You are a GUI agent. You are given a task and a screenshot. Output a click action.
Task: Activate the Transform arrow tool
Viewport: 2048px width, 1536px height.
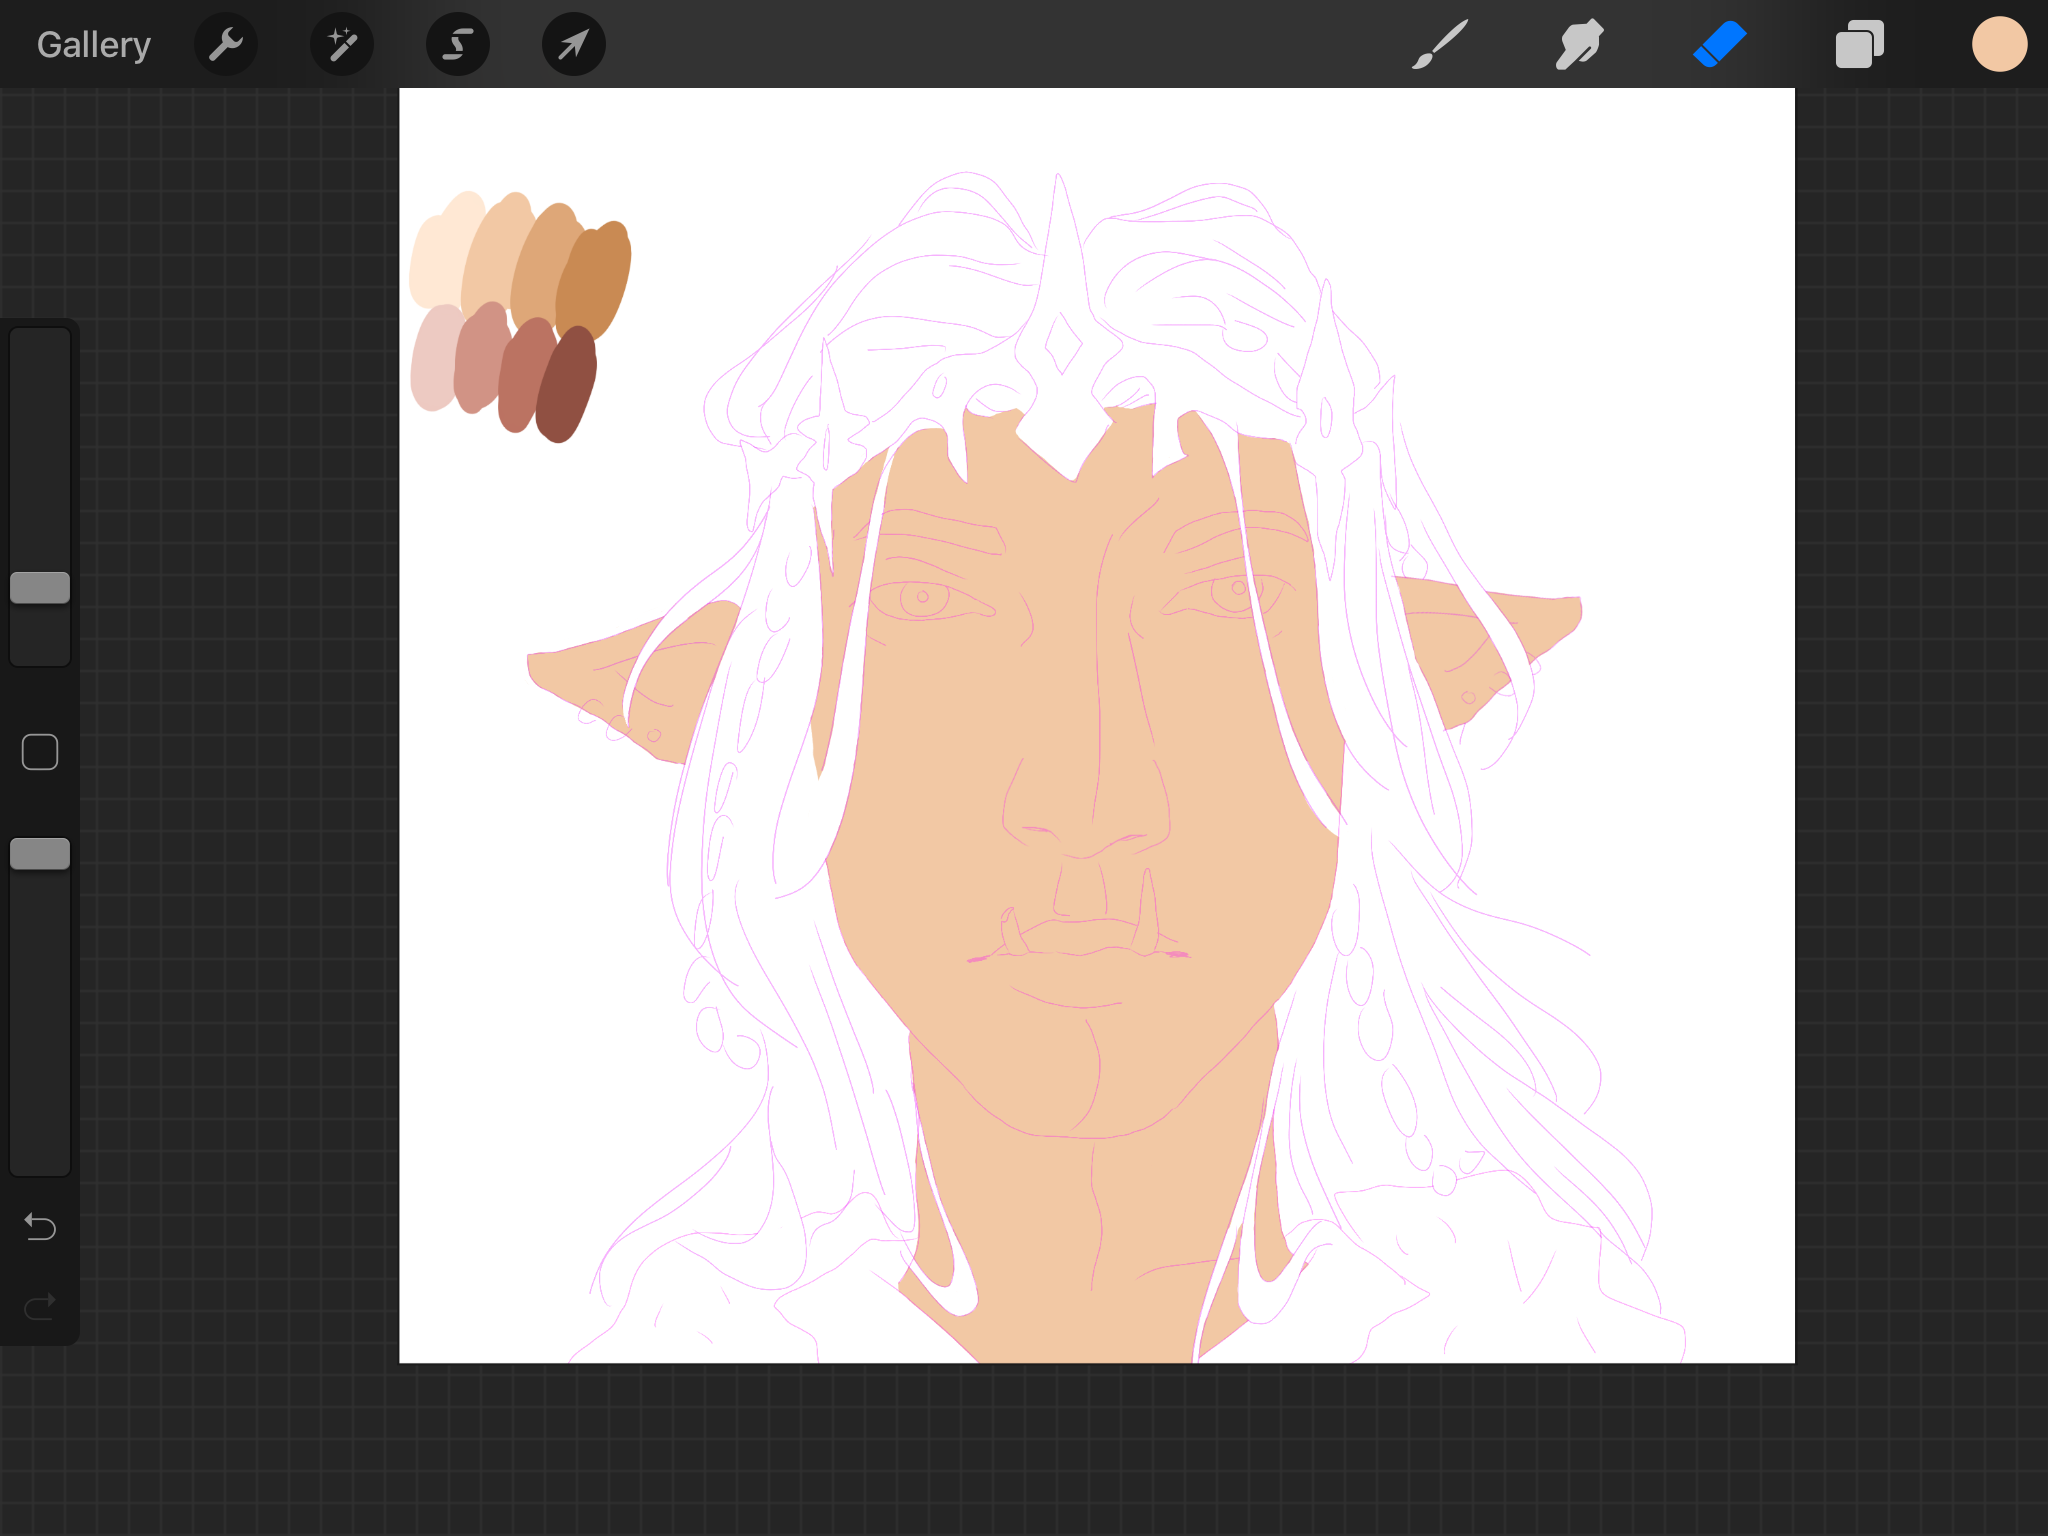click(x=574, y=44)
